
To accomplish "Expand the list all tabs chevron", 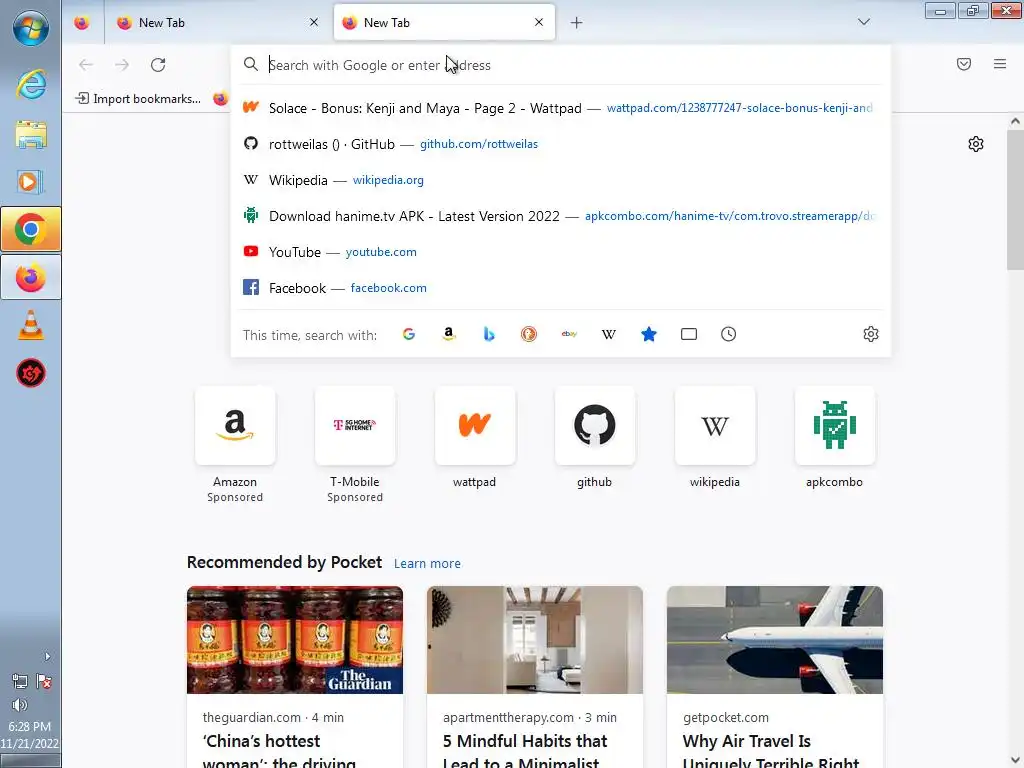I will (x=863, y=22).
